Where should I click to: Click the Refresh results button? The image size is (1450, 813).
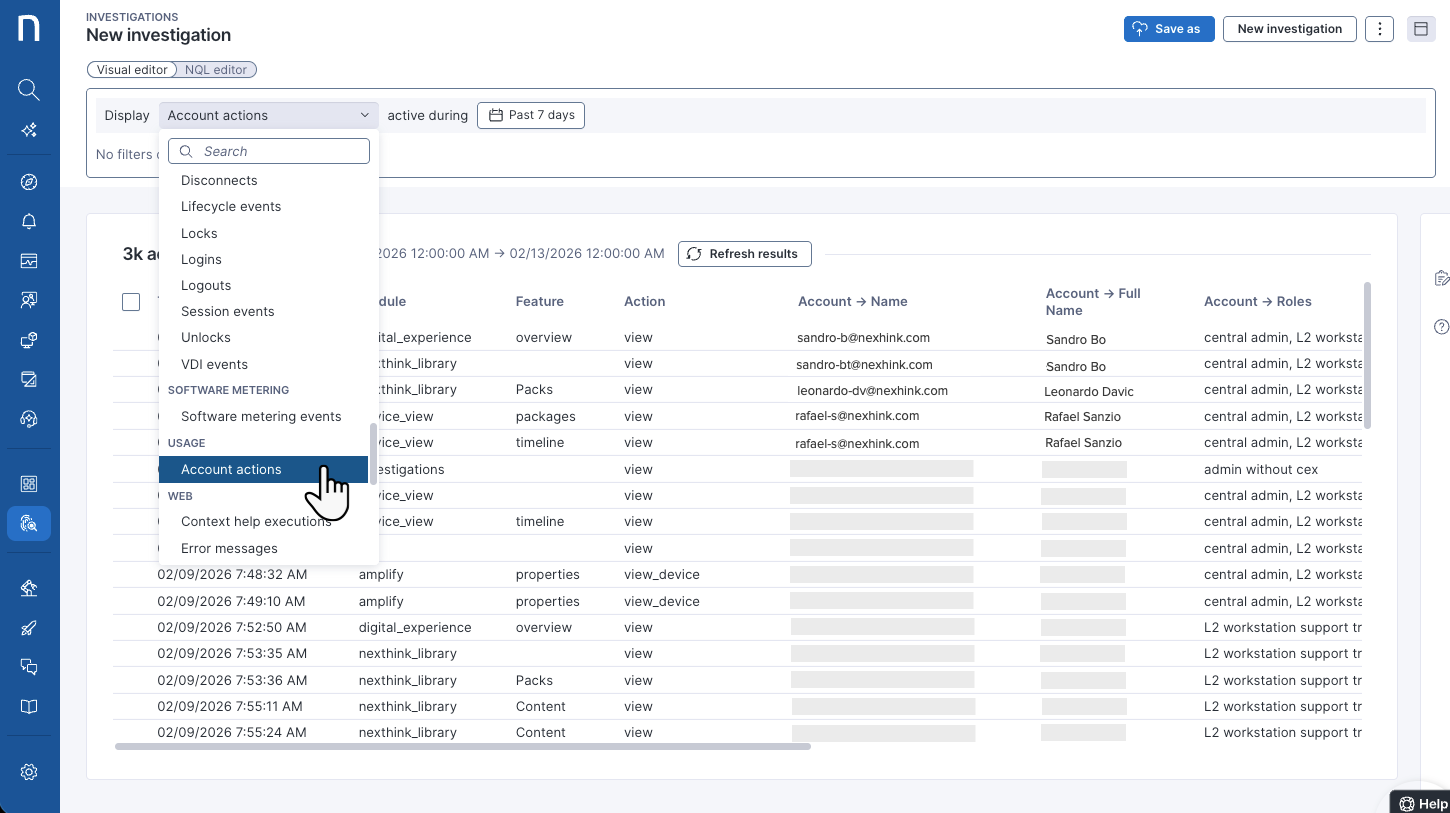point(744,254)
